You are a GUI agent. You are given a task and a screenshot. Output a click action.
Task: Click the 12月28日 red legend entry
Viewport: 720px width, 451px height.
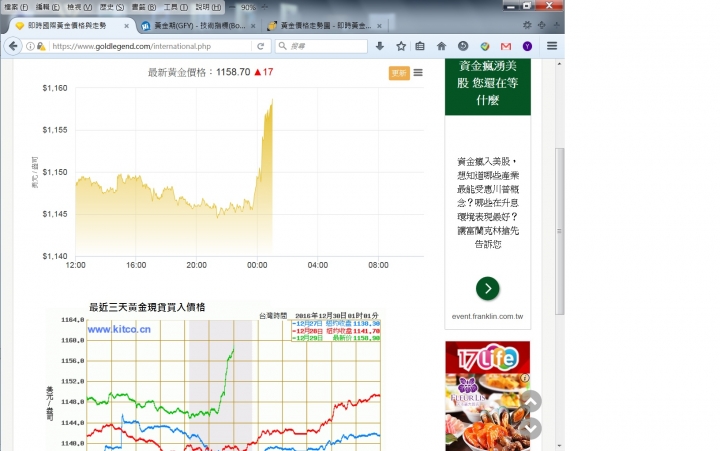(336, 331)
